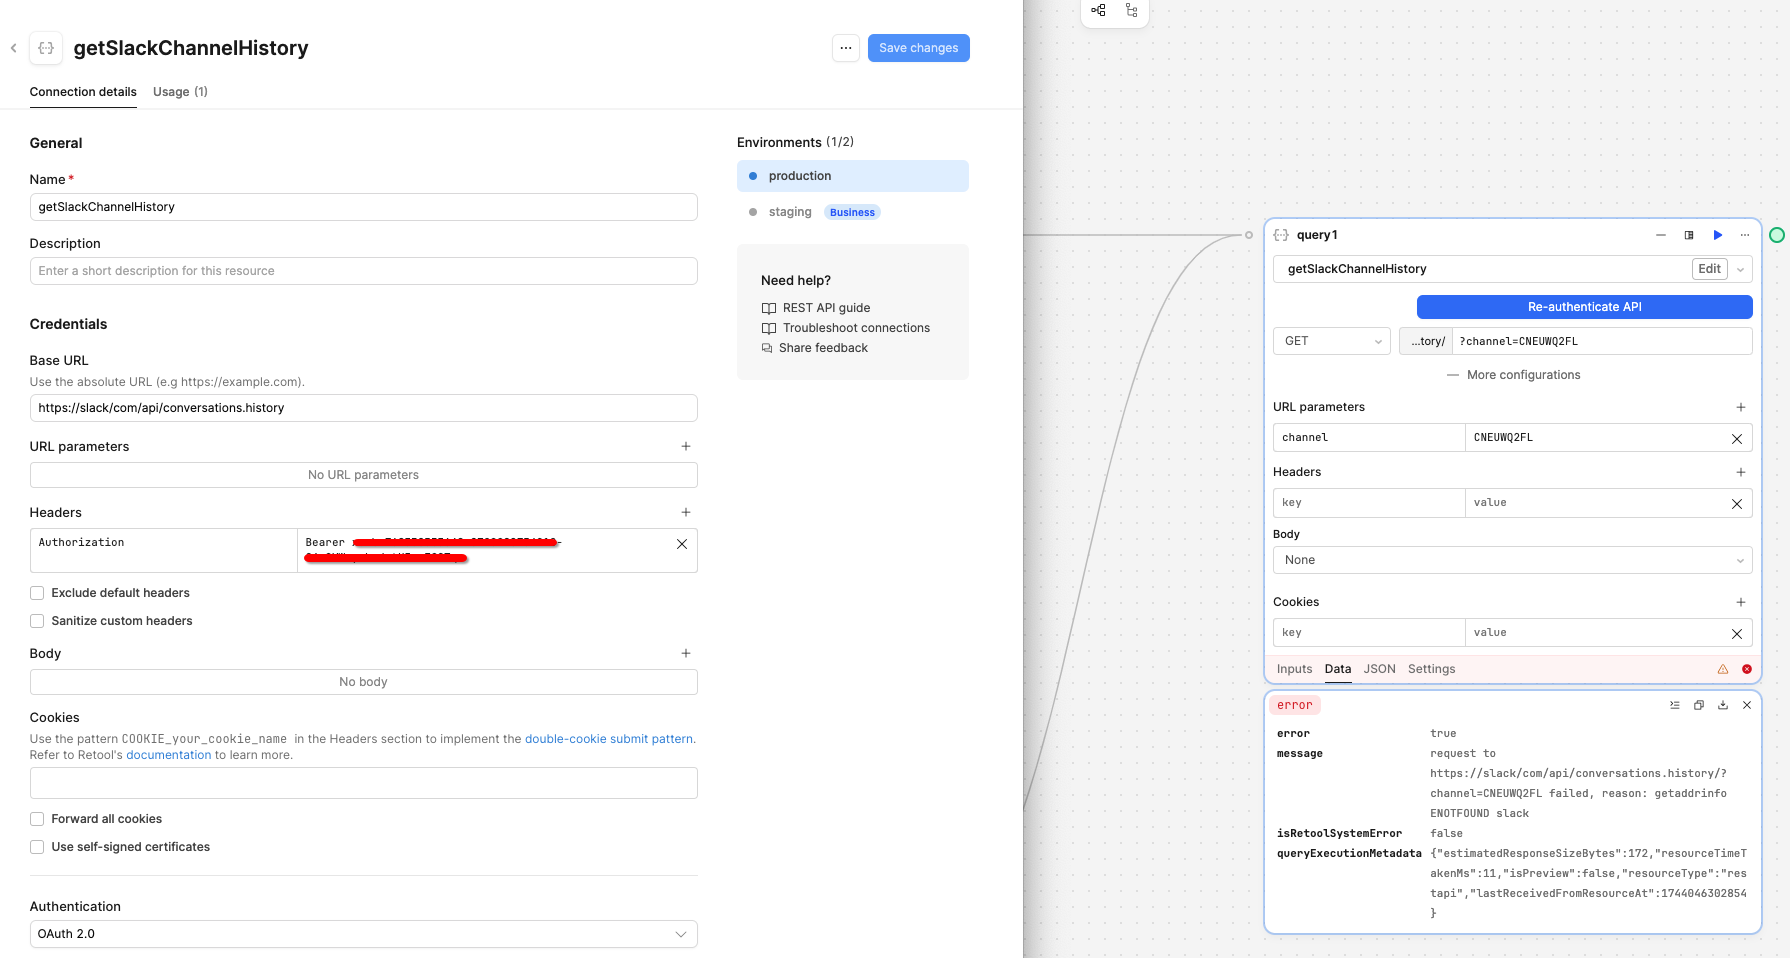Image resolution: width=1790 pixels, height=958 pixels.
Task: Open the GET method dropdown
Action: tap(1331, 341)
